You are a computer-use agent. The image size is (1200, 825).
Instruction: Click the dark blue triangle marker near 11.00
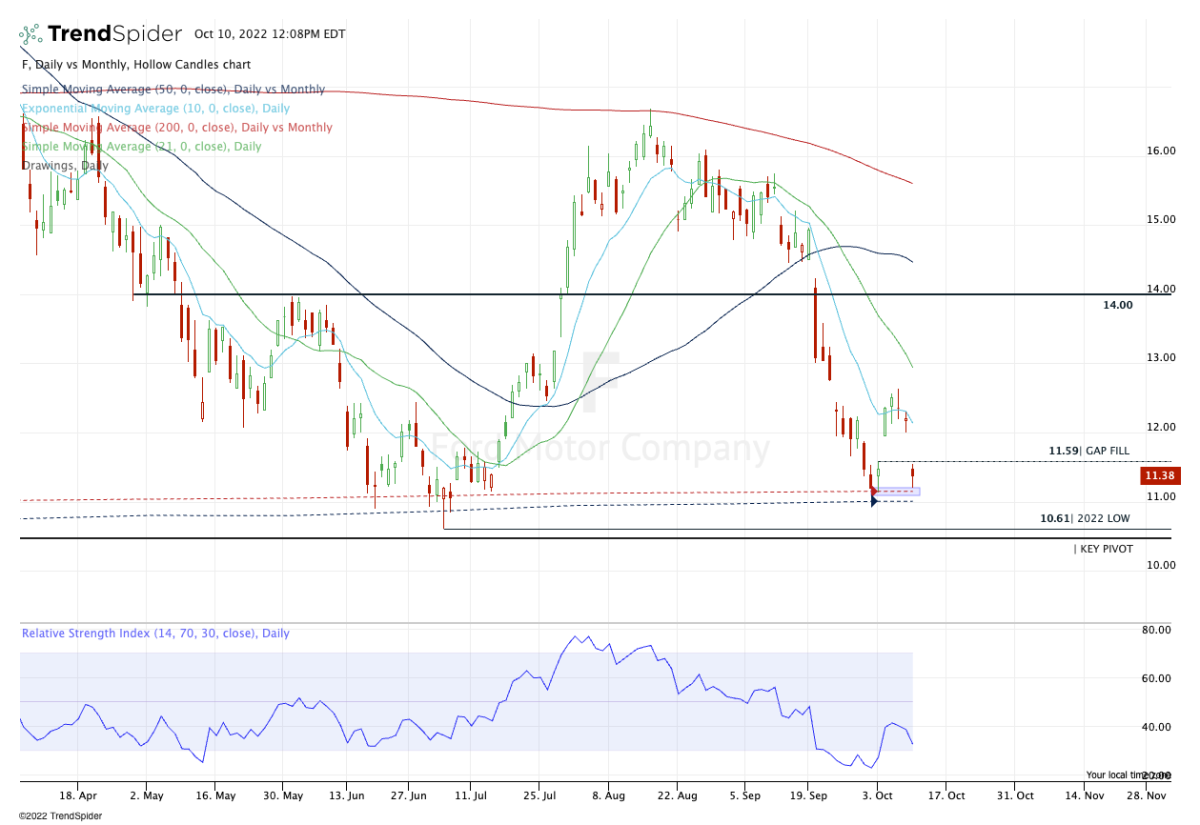click(x=875, y=501)
